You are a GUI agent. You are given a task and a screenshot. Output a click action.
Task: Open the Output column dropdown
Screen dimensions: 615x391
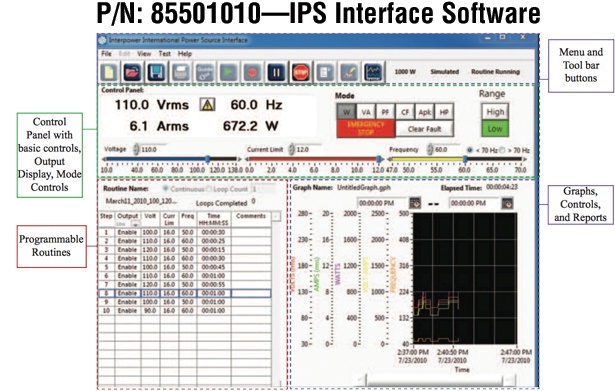point(135,224)
